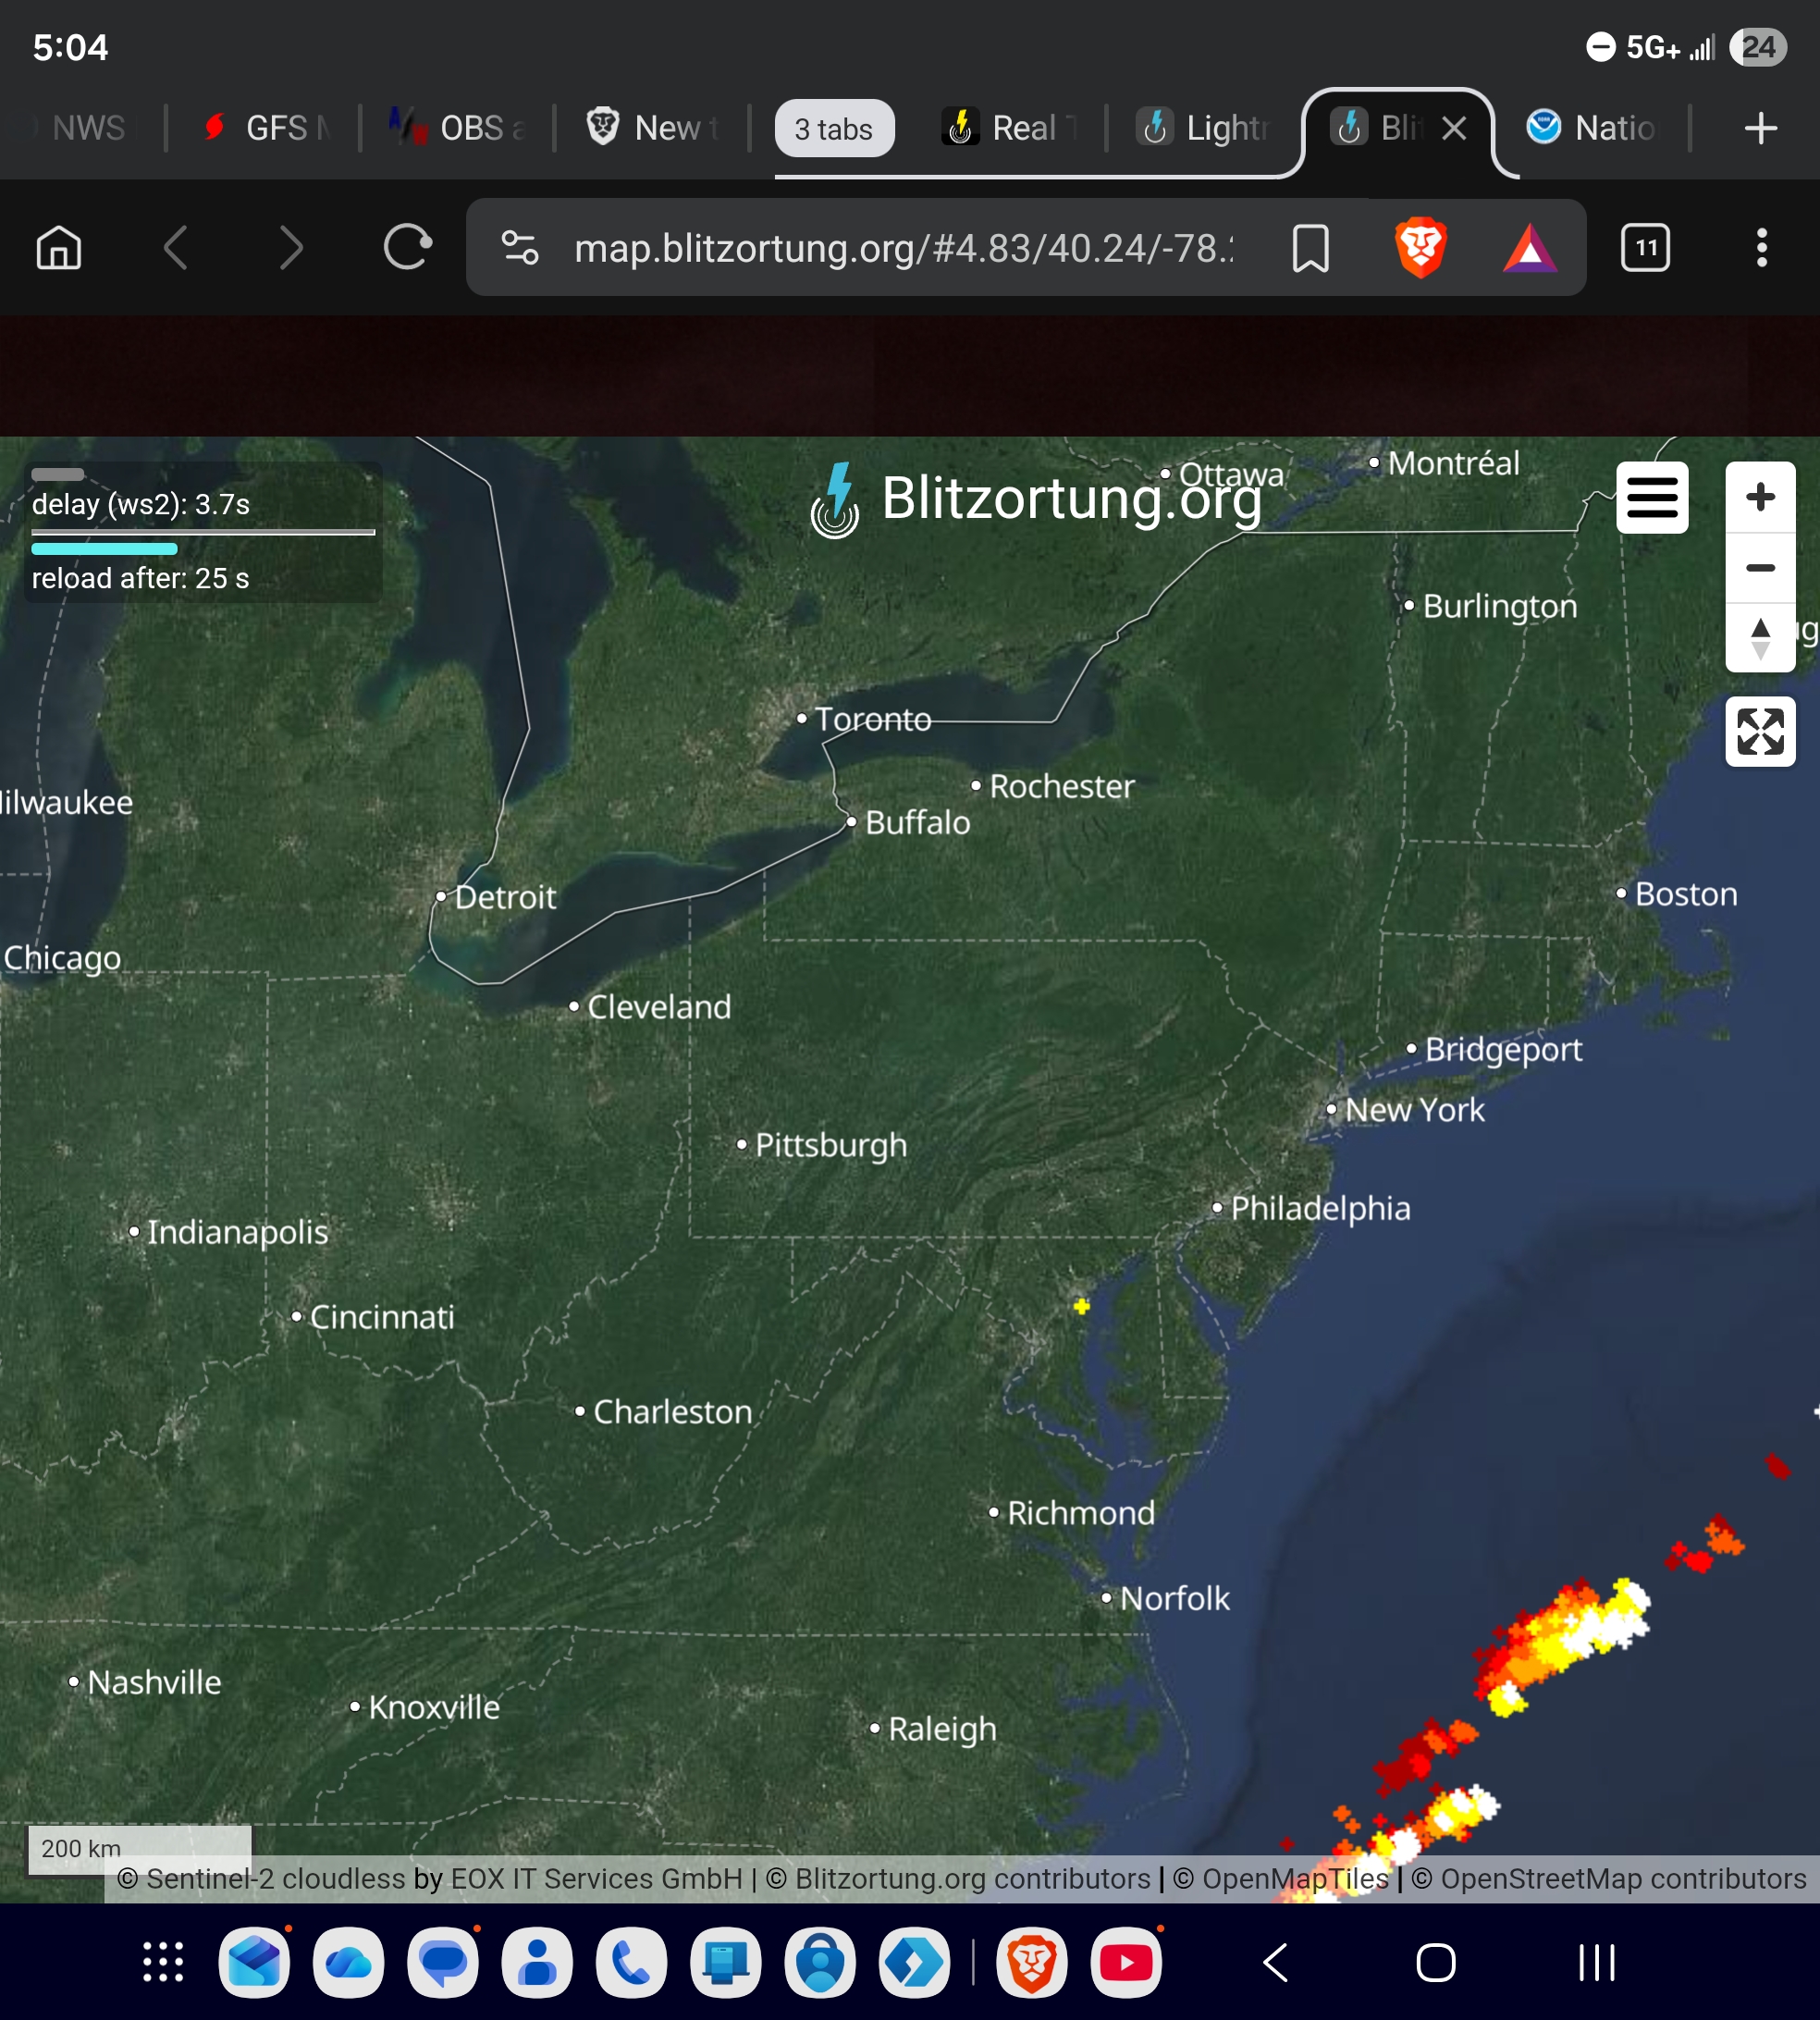
Task: Switch to the Real Time tab
Action: (x=1010, y=129)
